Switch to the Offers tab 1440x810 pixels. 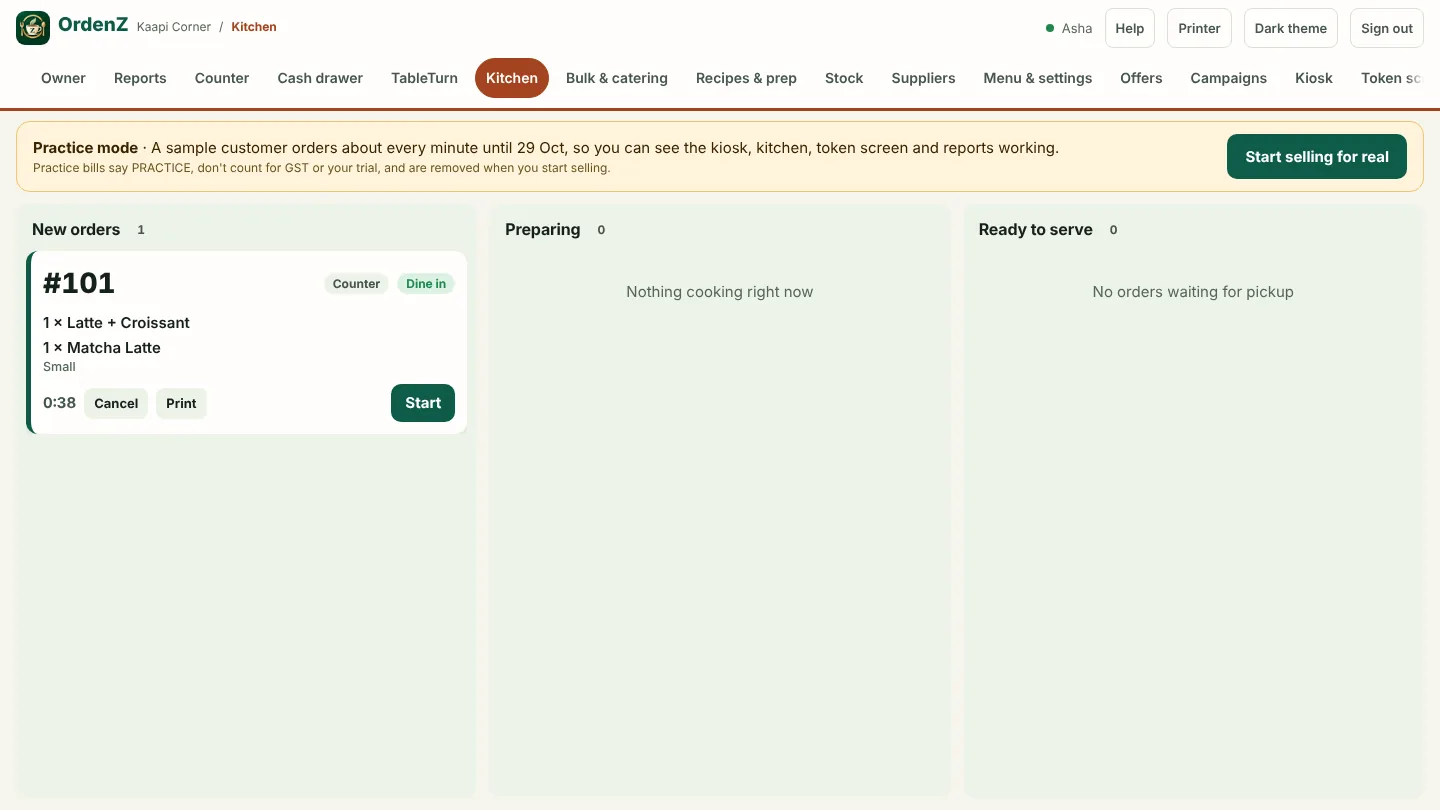pos(1141,78)
